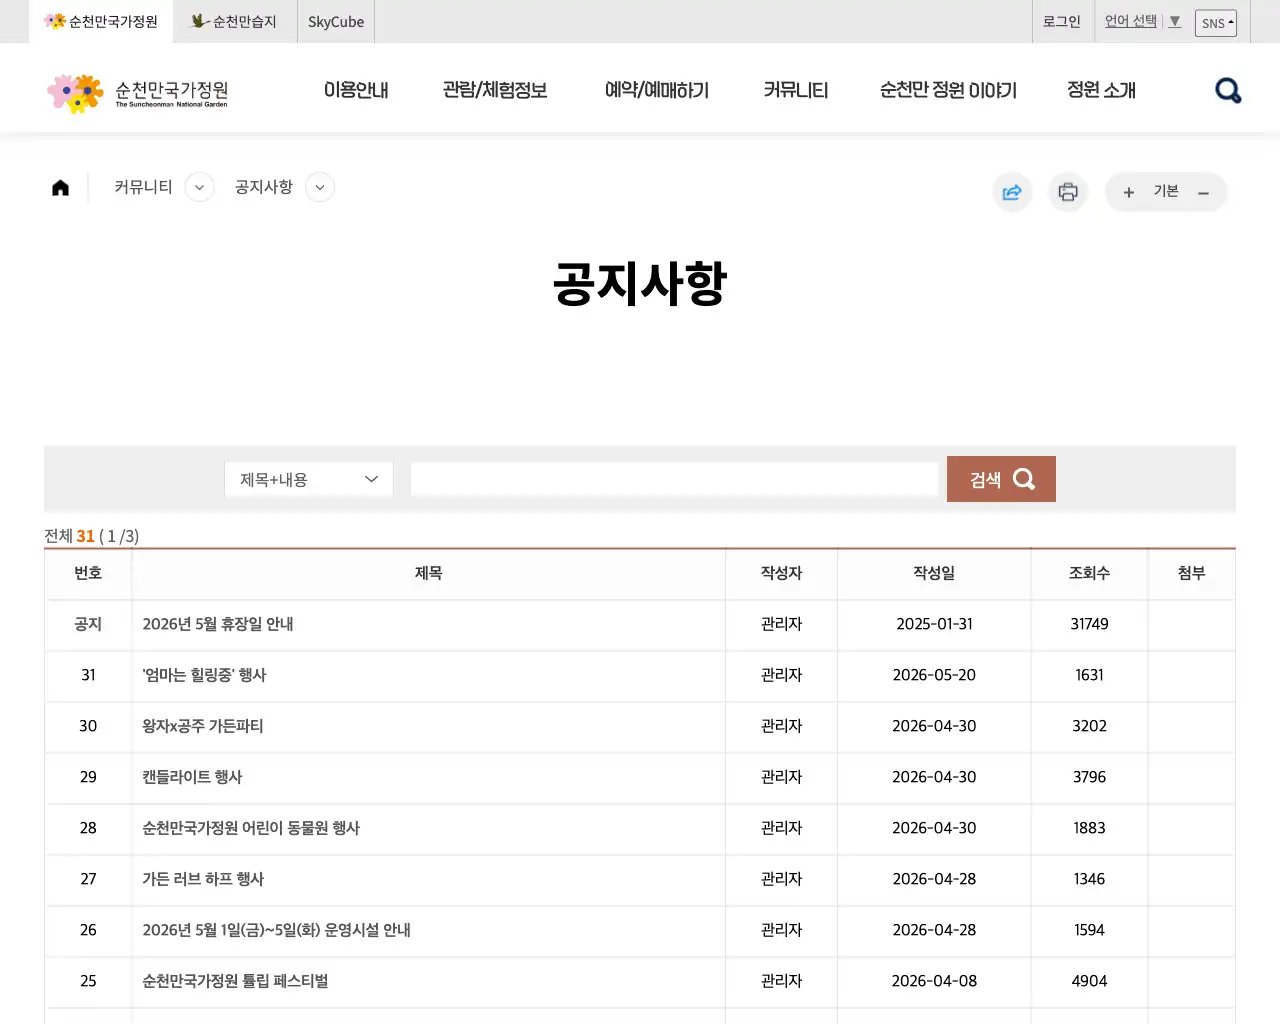The width and height of the screenshot is (1280, 1024).
Task: Open the 제목+내용 search type dropdown
Action: click(x=309, y=479)
